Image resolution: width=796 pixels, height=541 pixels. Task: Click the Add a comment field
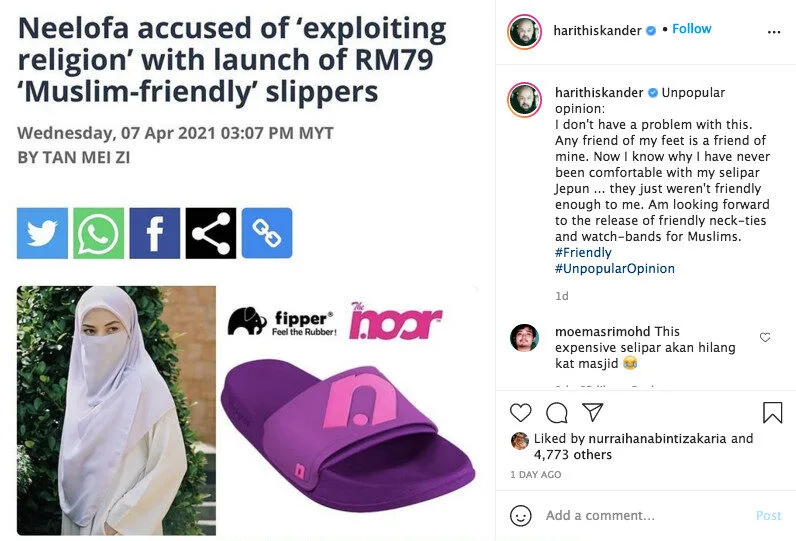(x=640, y=515)
